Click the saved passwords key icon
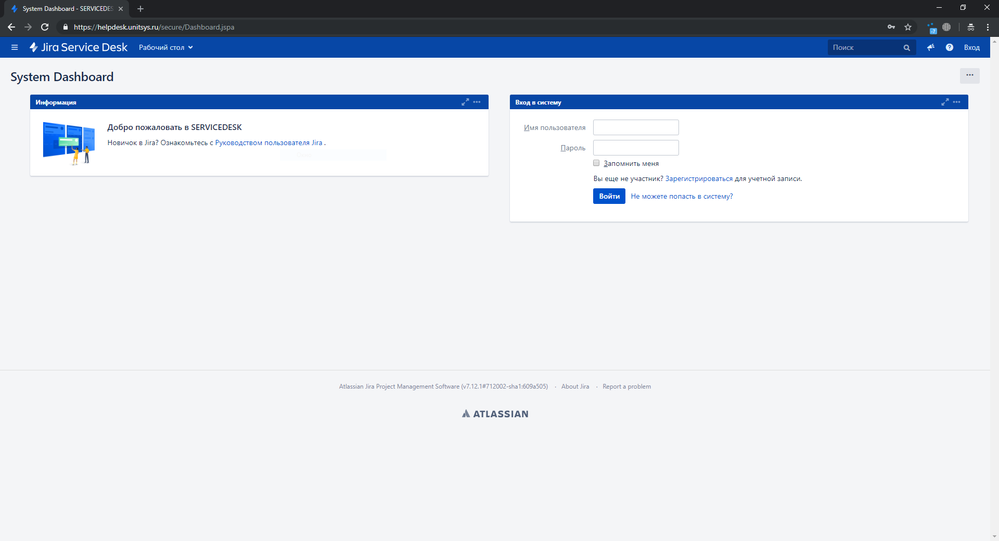The height and width of the screenshot is (541, 999). pyautogui.click(x=891, y=27)
